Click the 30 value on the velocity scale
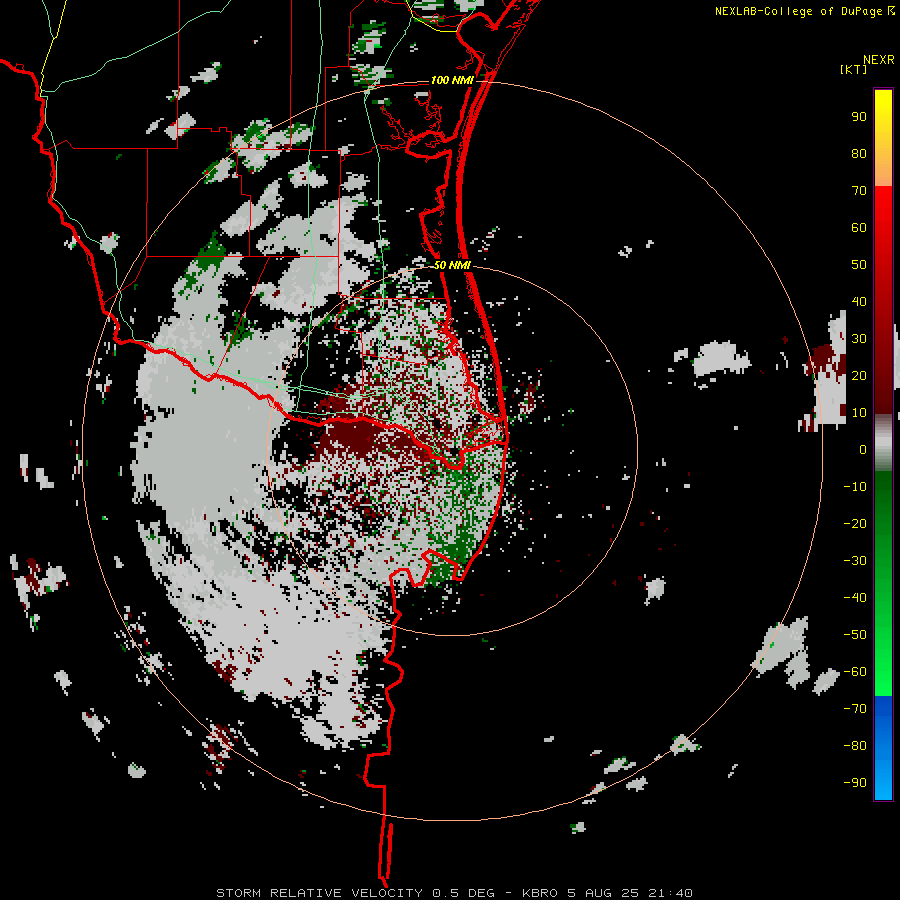The width and height of the screenshot is (900, 900). (859, 339)
